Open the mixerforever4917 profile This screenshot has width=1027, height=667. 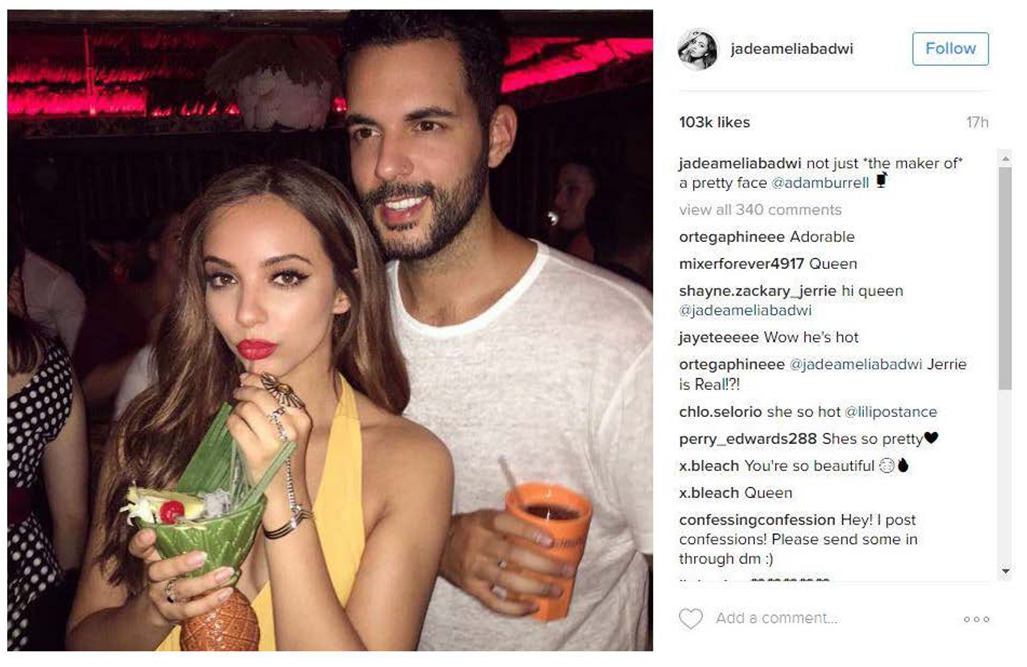[x=741, y=264]
